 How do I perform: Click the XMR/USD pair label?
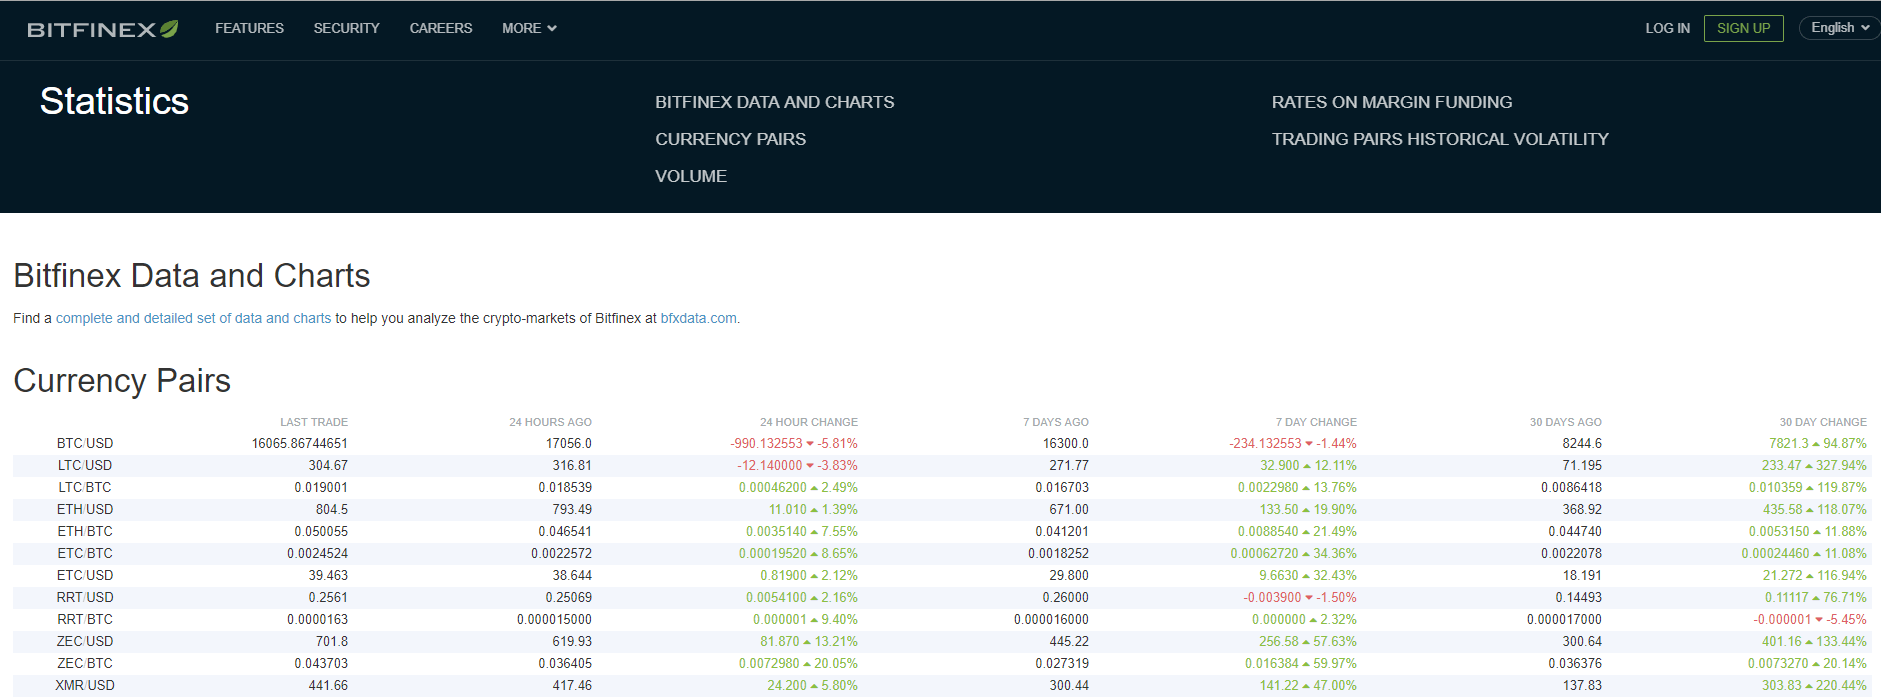85,685
